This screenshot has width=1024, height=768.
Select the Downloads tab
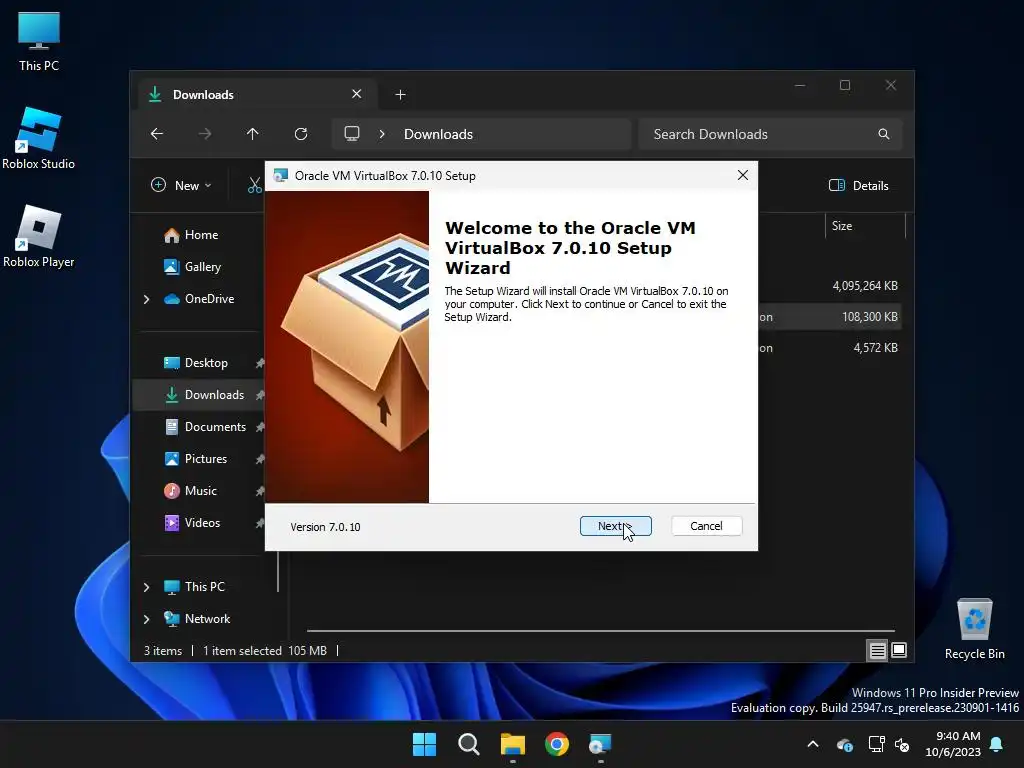click(258, 95)
